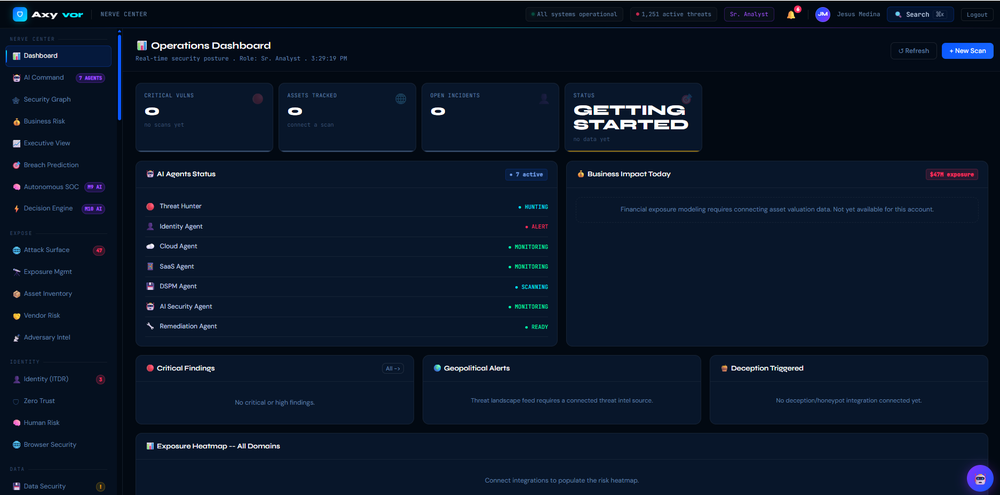Click the Search field
1000x495 pixels.
920,14
